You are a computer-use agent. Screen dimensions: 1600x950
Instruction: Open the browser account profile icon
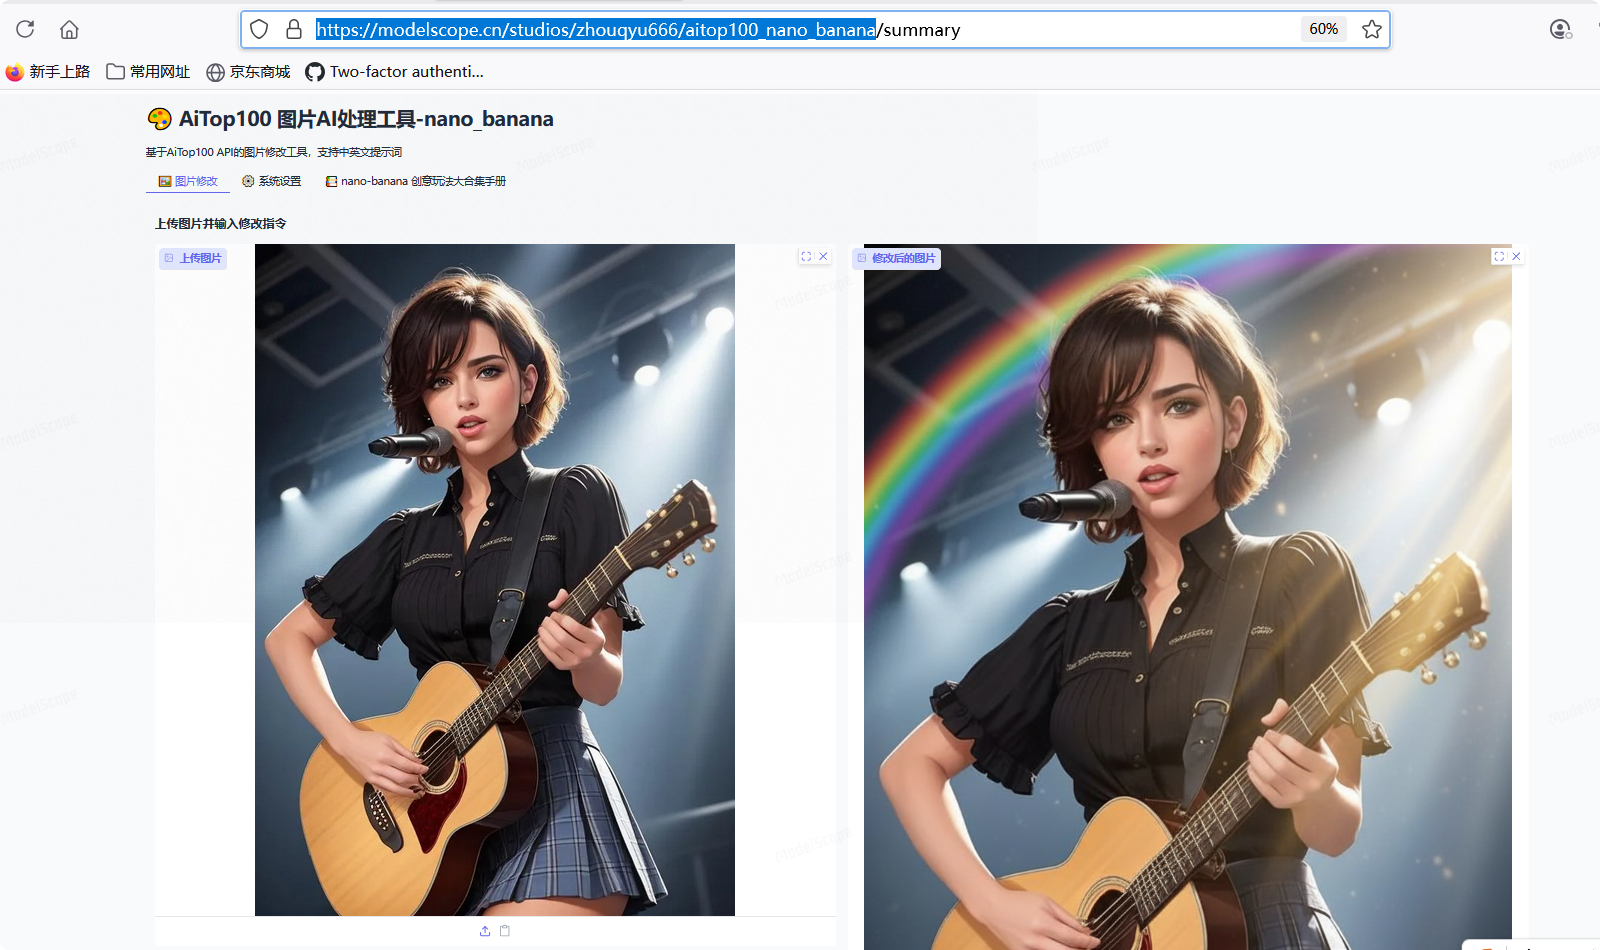tap(1560, 29)
